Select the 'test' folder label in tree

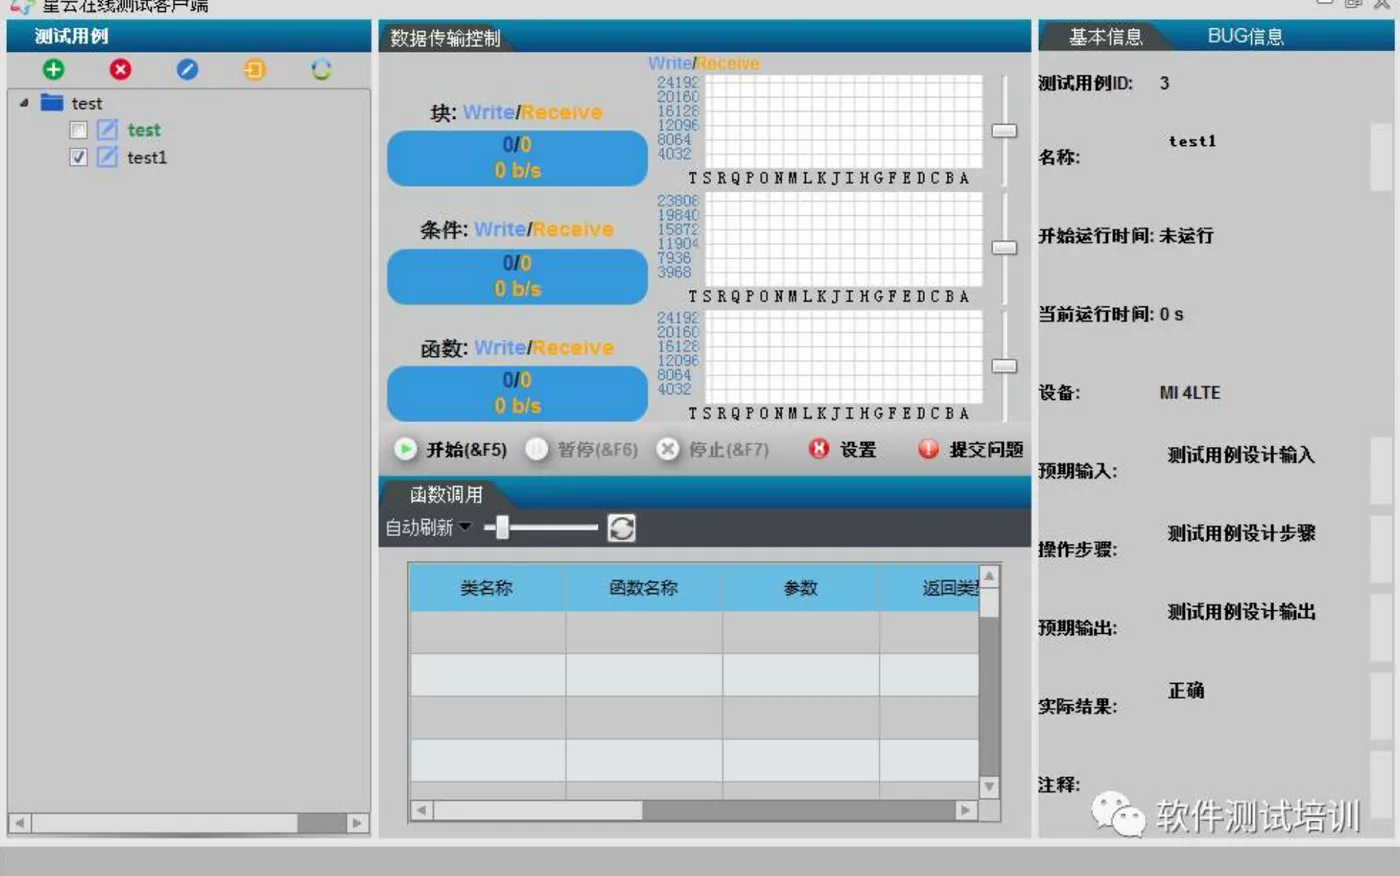click(x=87, y=103)
